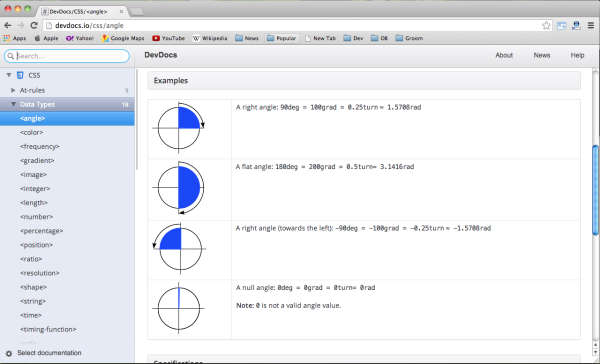Viewport: 600px width, 364px height.
Task: Reload the page with the refresh icon
Action: tap(34, 25)
